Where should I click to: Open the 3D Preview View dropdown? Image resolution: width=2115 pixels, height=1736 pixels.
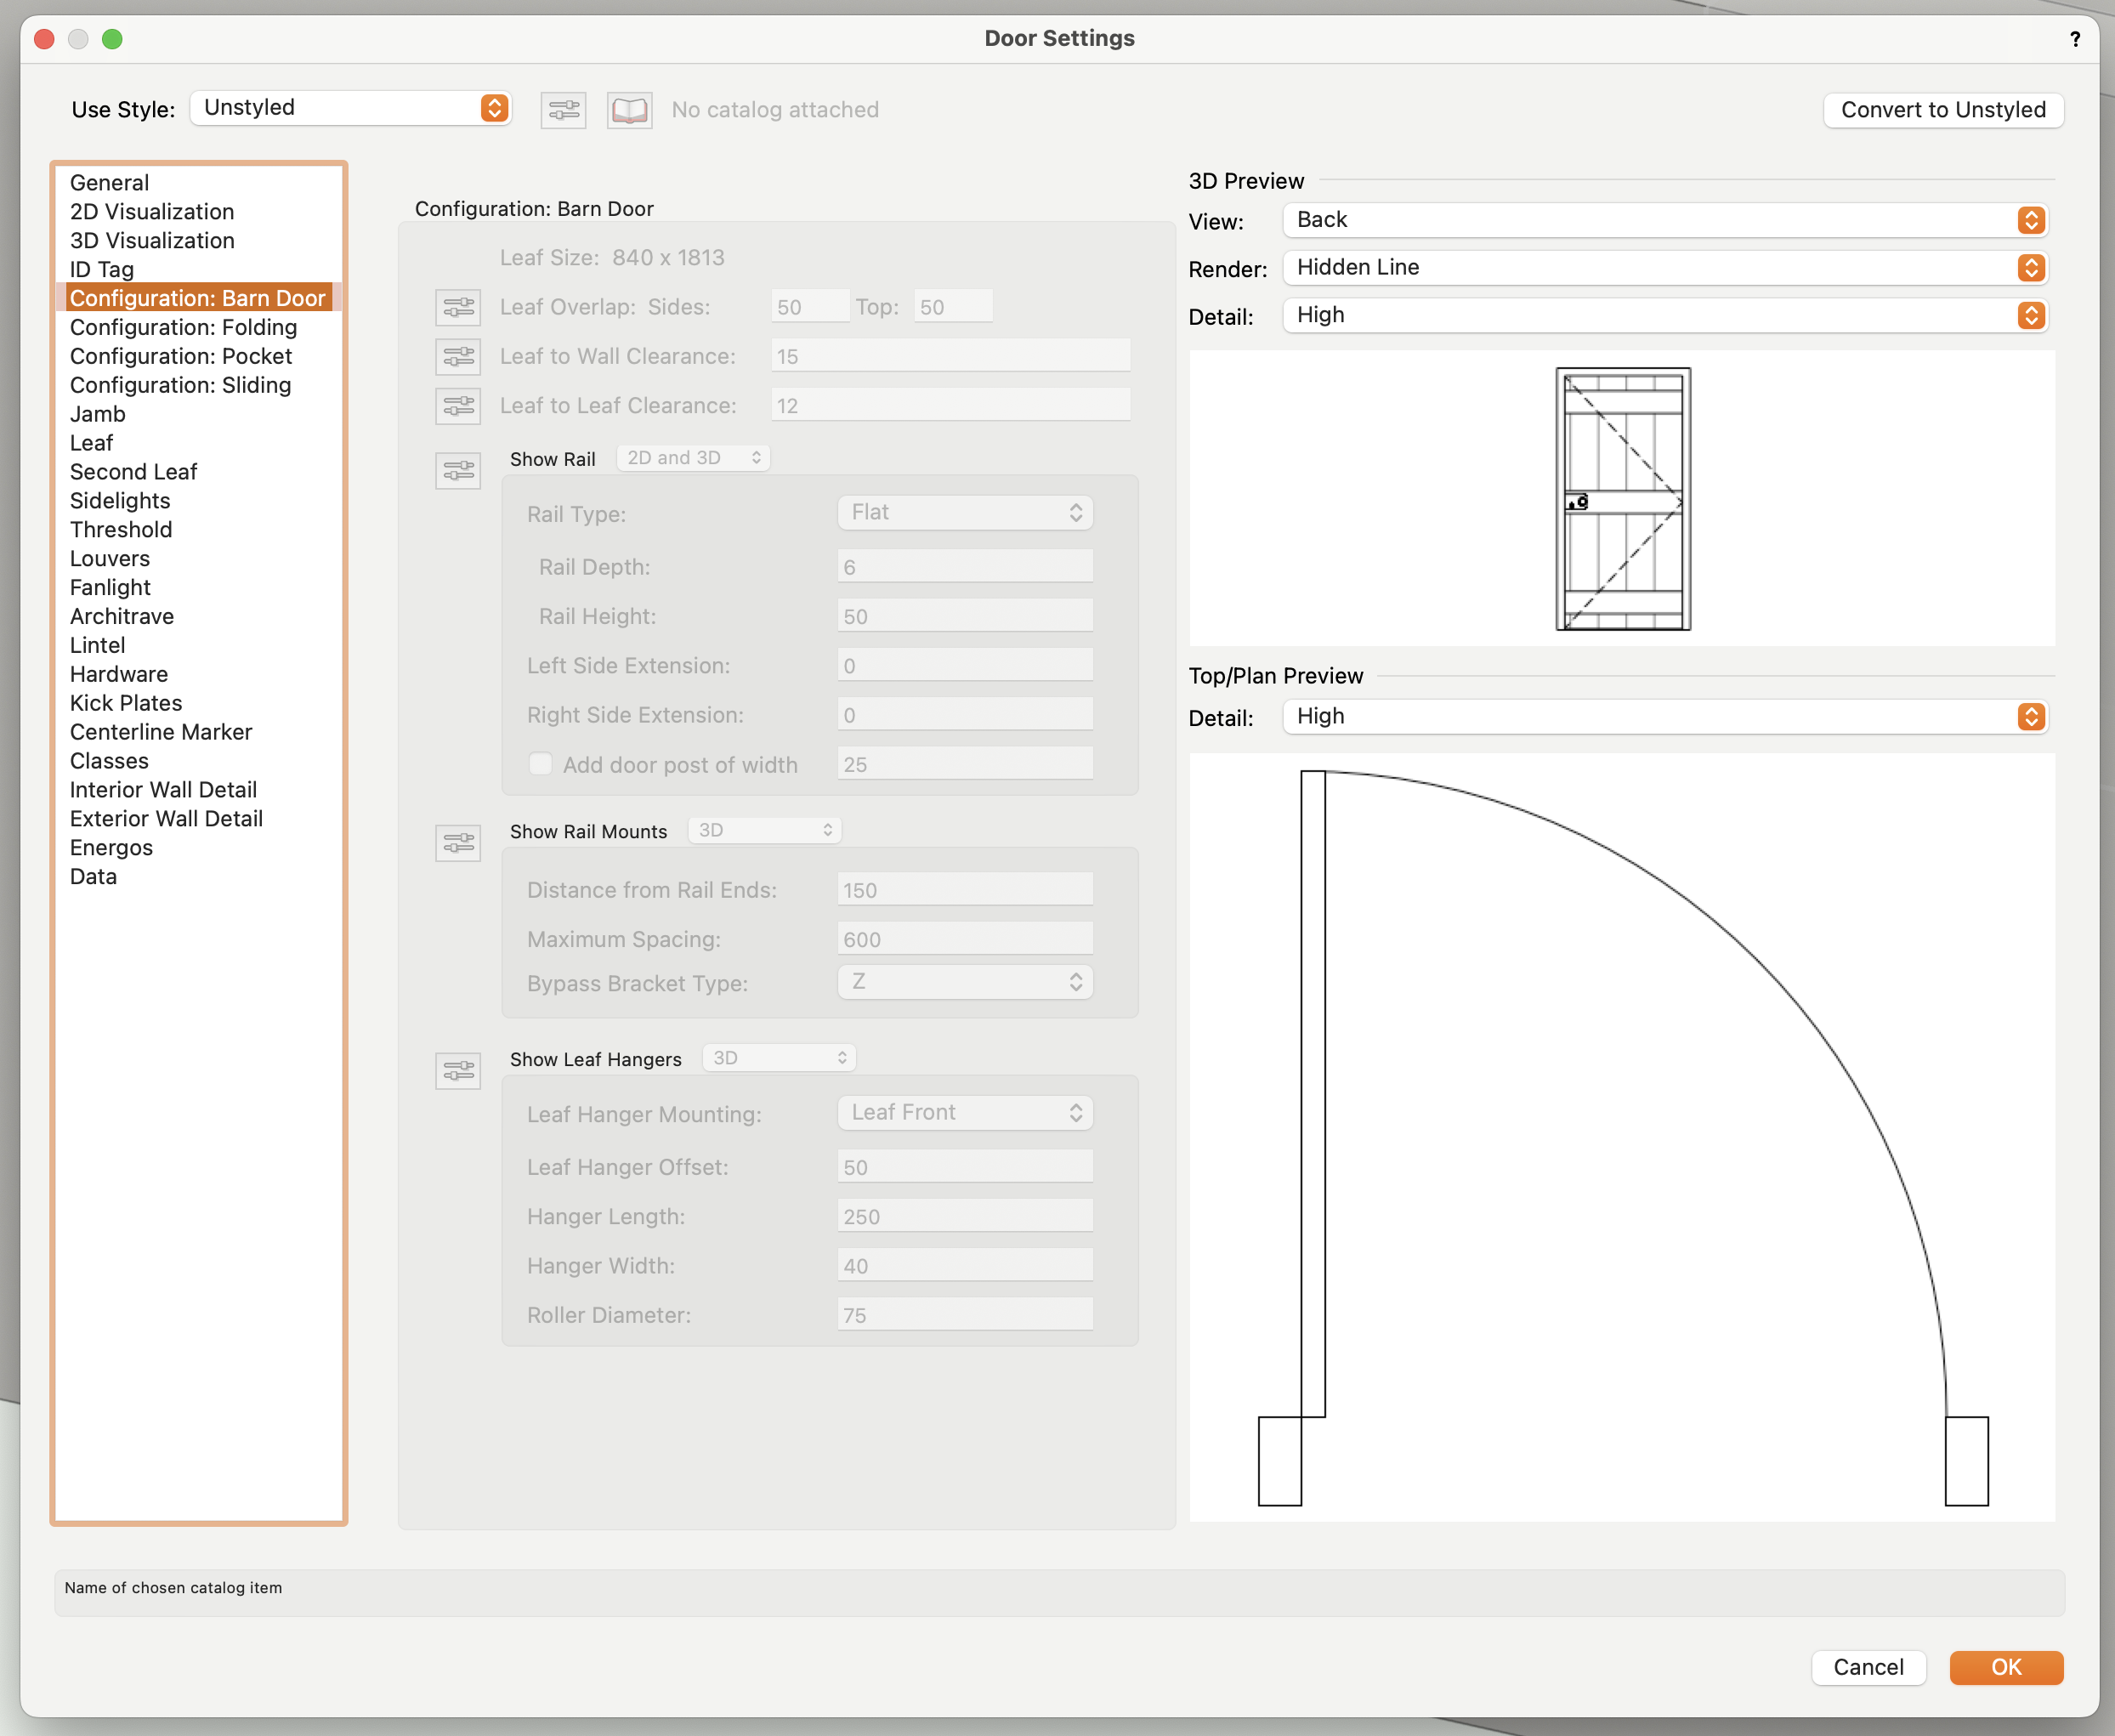point(1665,220)
